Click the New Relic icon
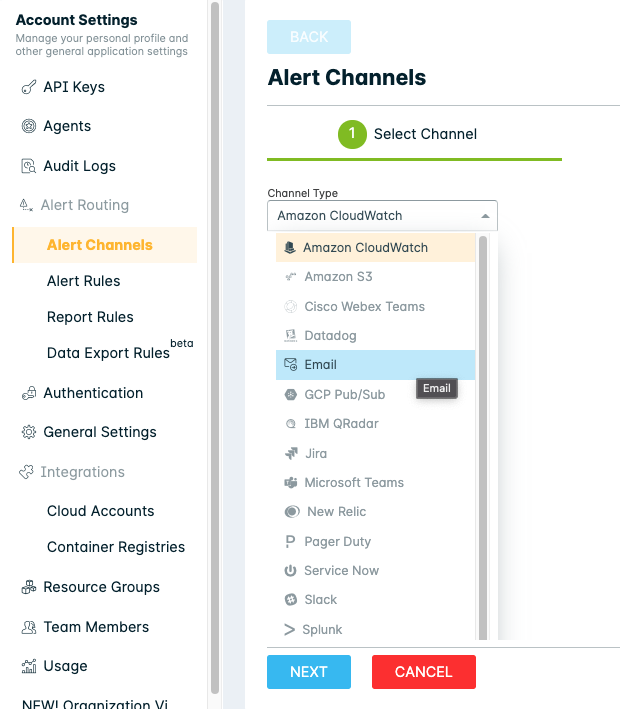 tap(292, 511)
